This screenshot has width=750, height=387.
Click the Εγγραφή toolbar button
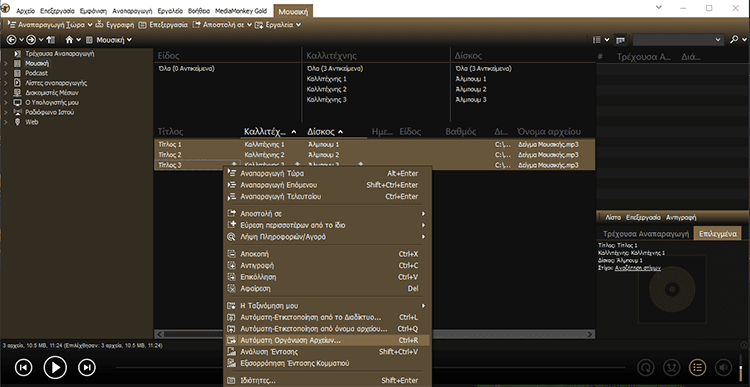pyautogui.click(x=115, y=25)
